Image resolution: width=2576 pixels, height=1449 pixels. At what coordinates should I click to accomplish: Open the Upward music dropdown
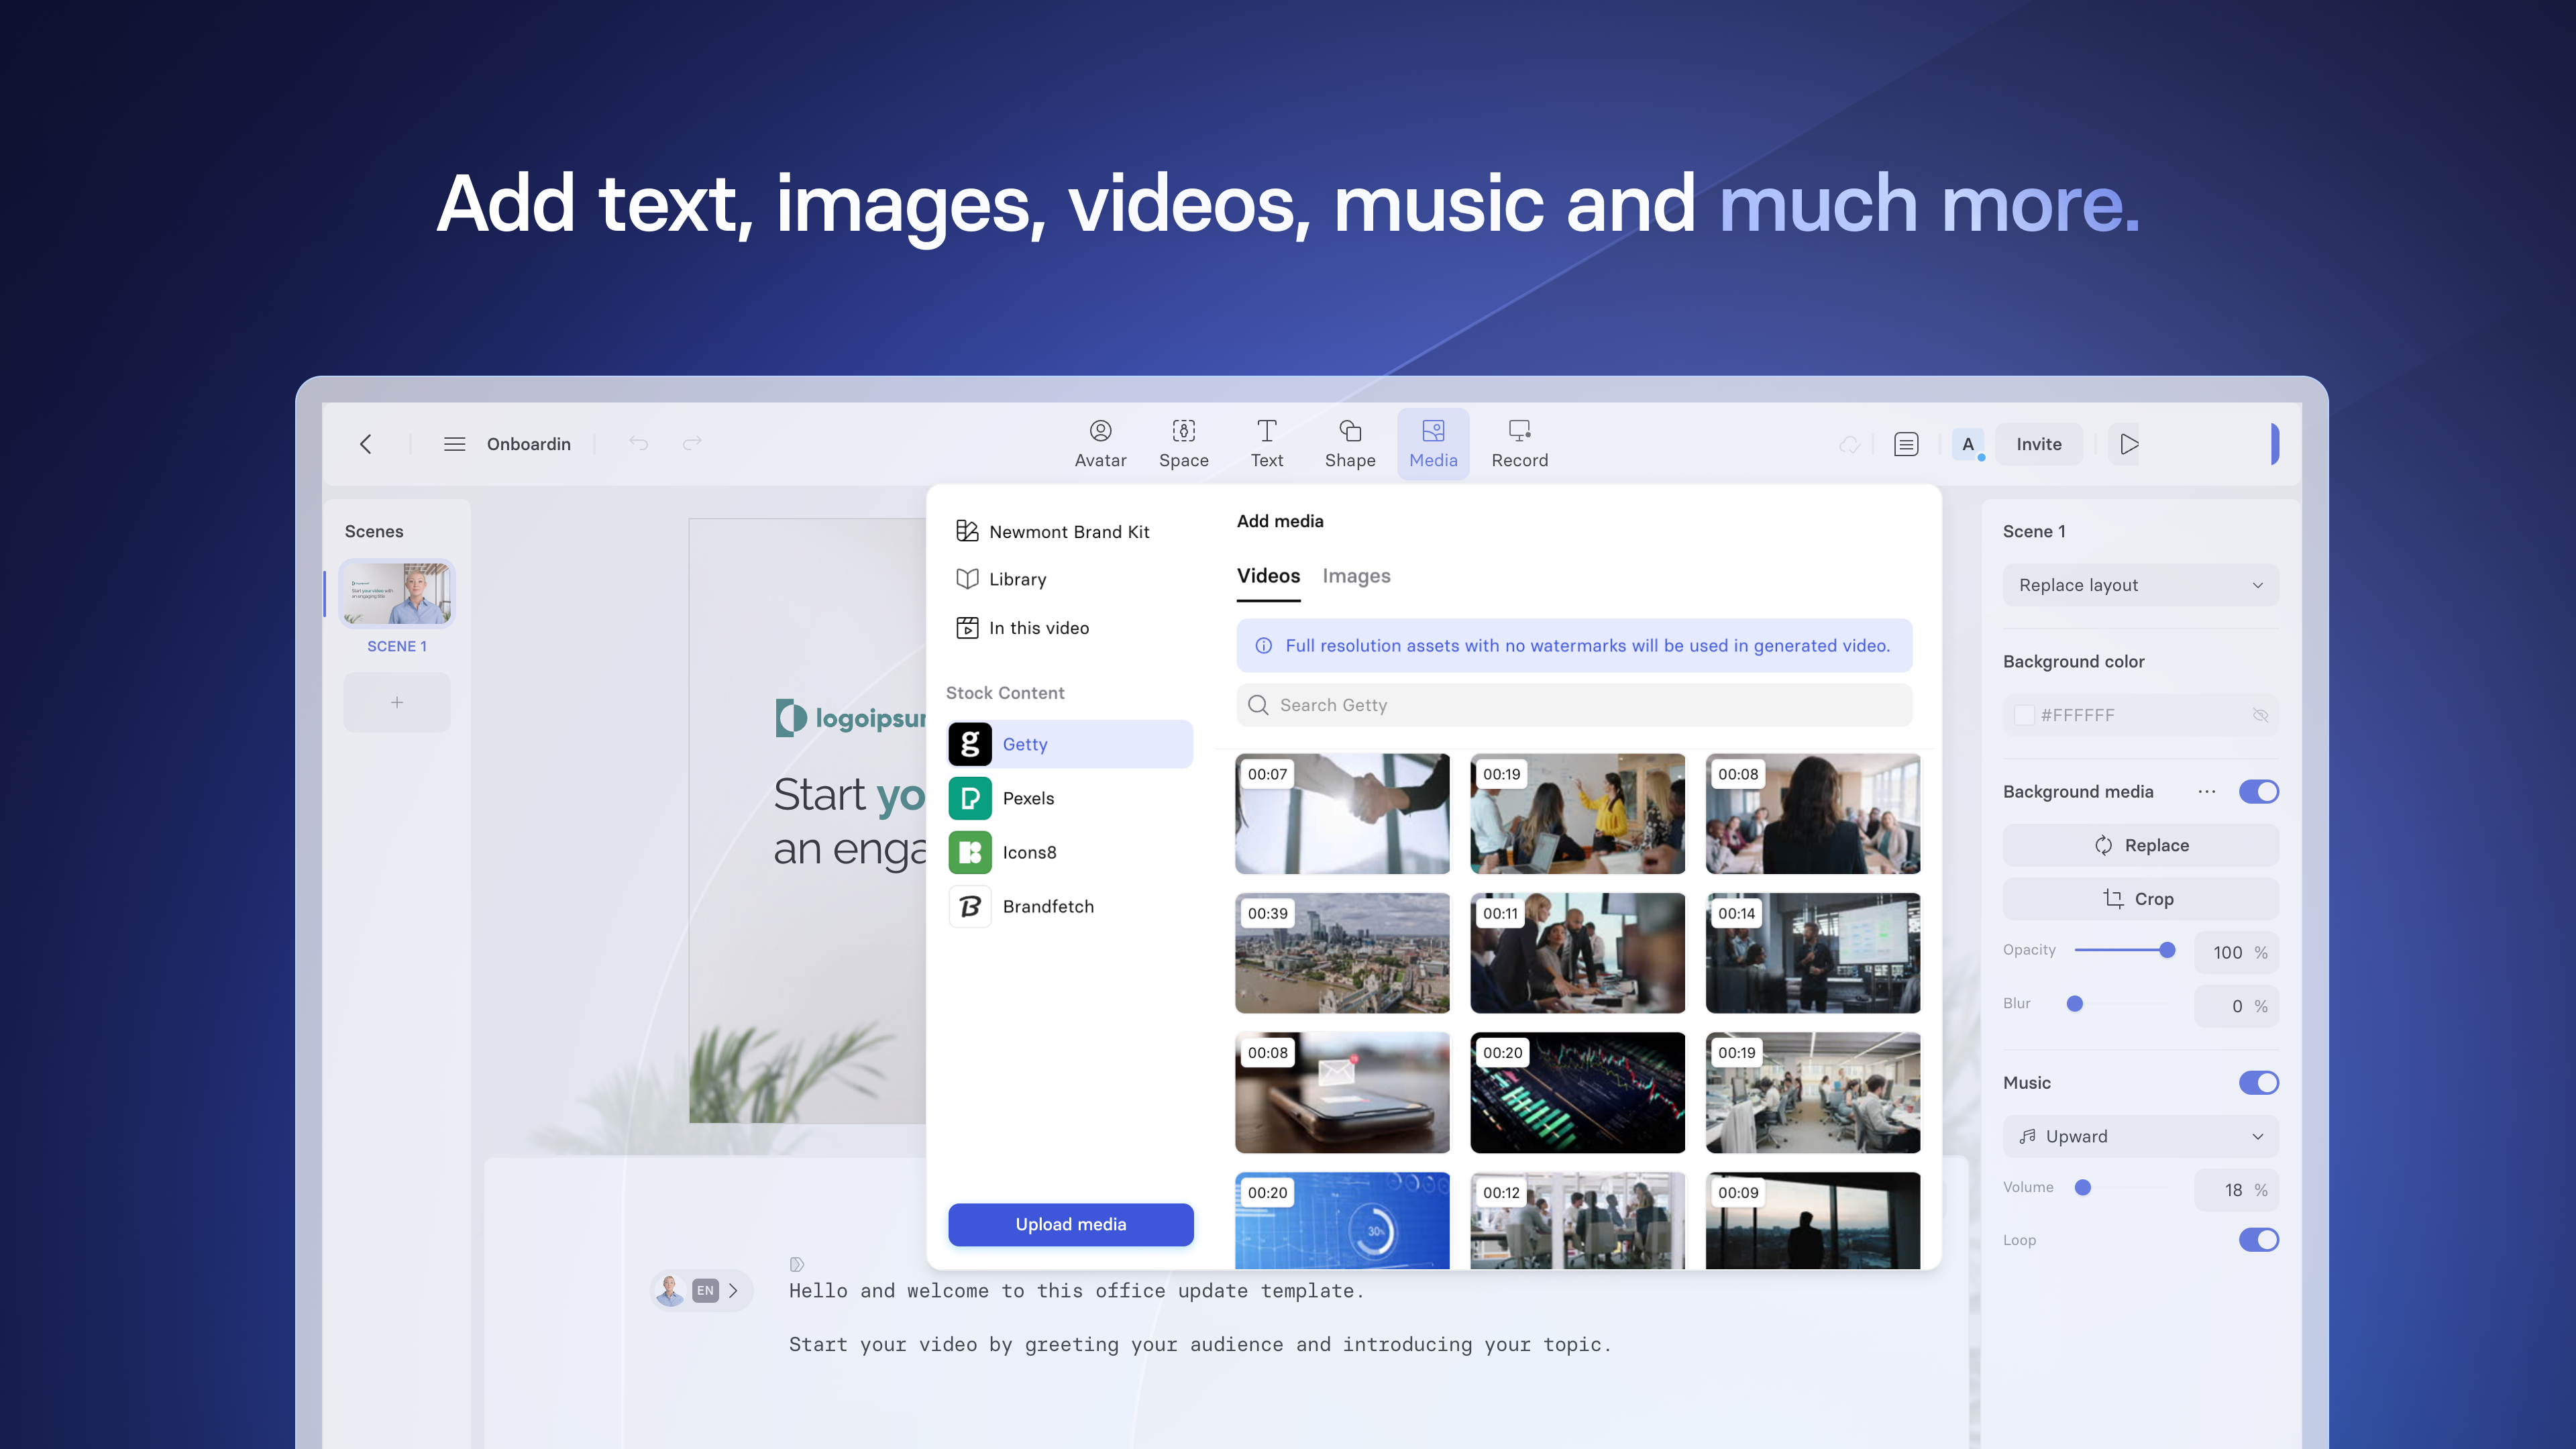2140,1136
